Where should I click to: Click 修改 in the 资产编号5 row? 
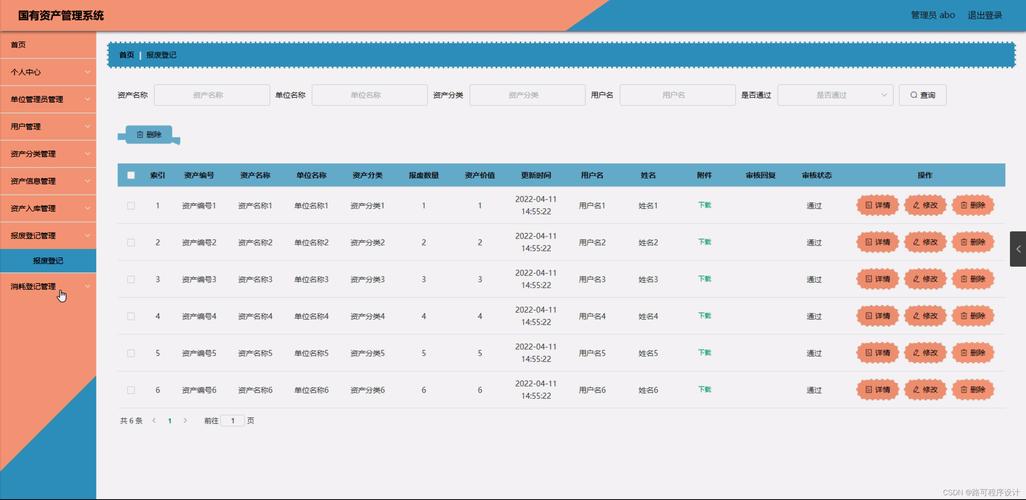tap(925, 353)
